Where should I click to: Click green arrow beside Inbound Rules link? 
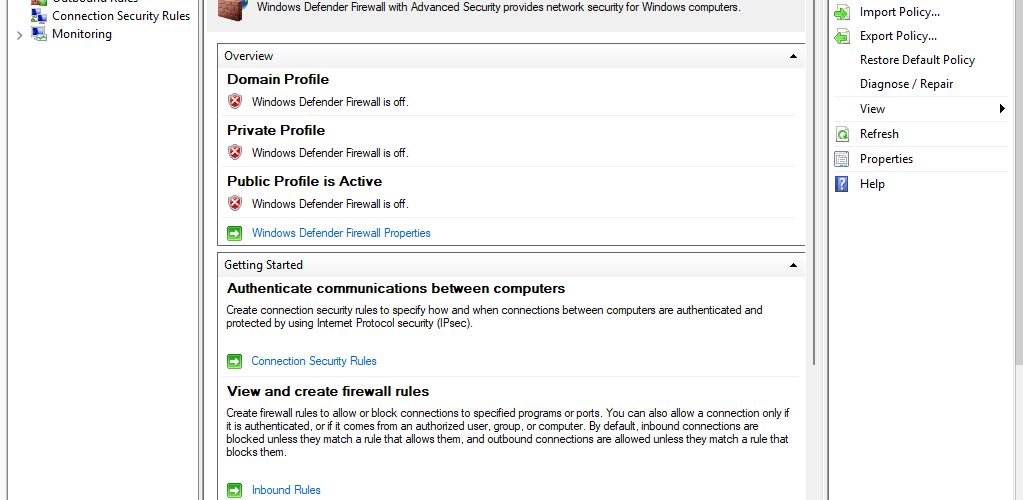(x=235, y=490)
